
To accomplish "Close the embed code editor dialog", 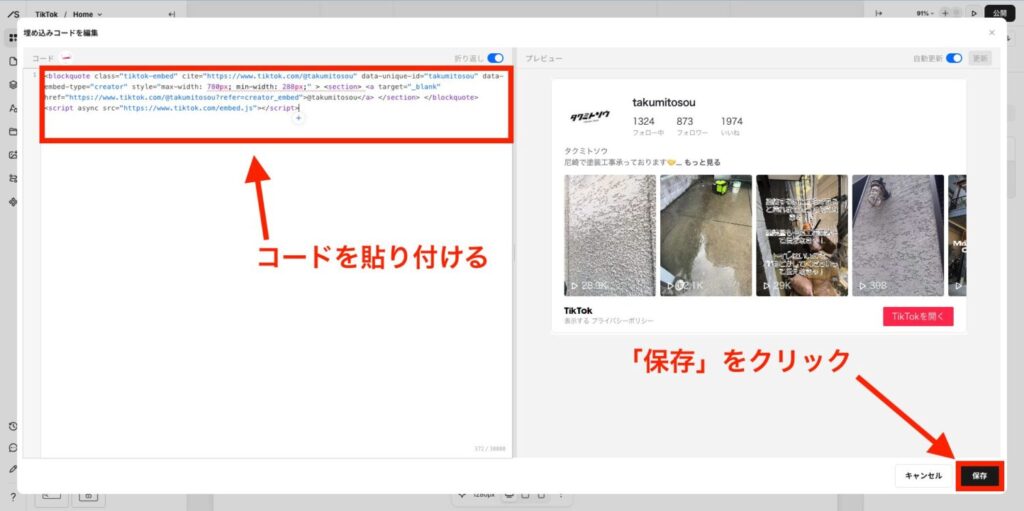I will (992, 33).
